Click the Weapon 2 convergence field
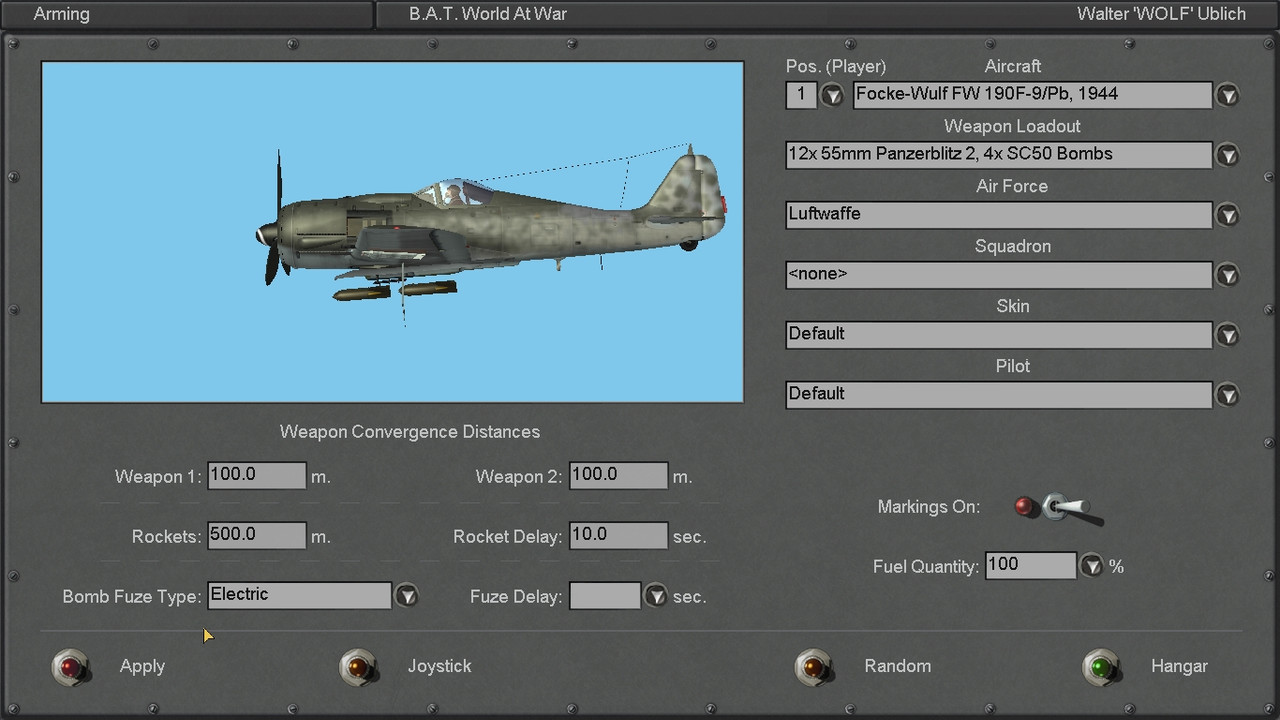The image size is (1280, 720). click(618, 475)
